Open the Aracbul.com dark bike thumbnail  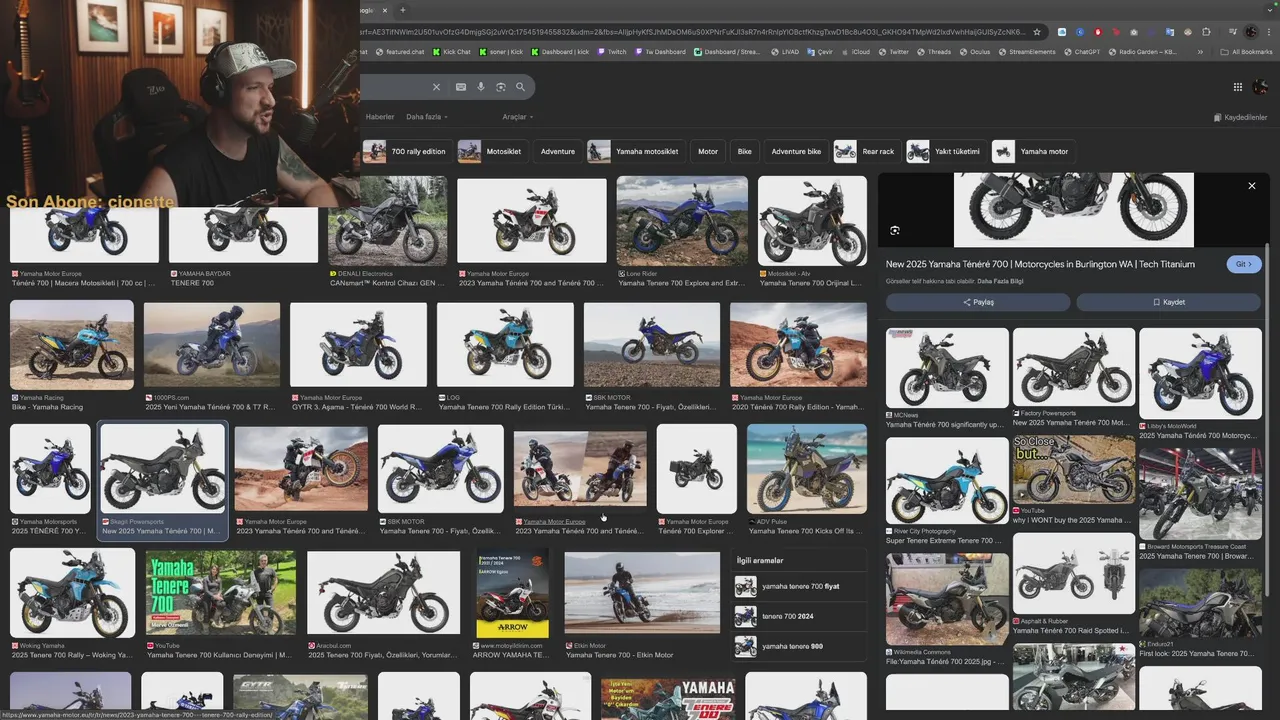[383, 593]
